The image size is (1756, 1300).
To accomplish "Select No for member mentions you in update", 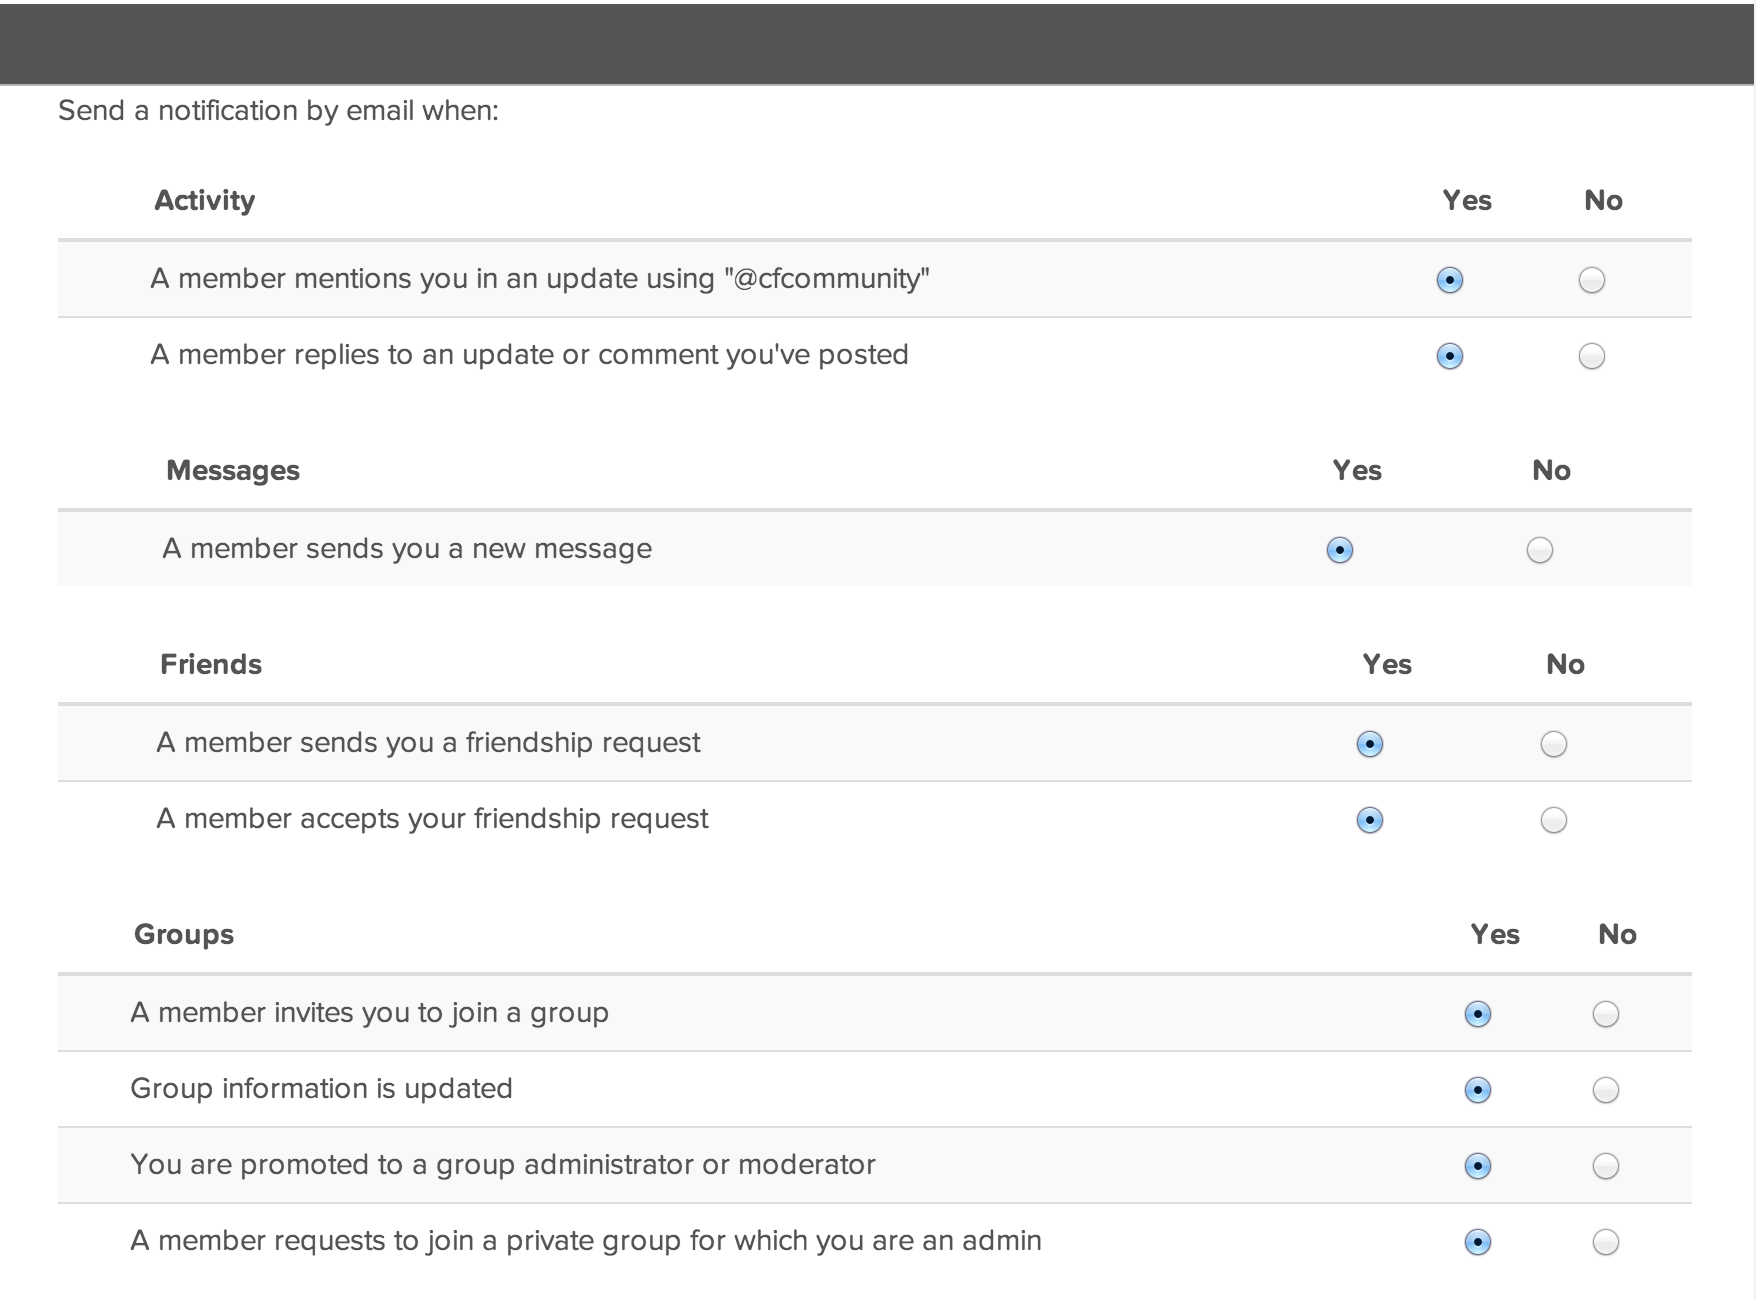I will (x=1591, y=280).
